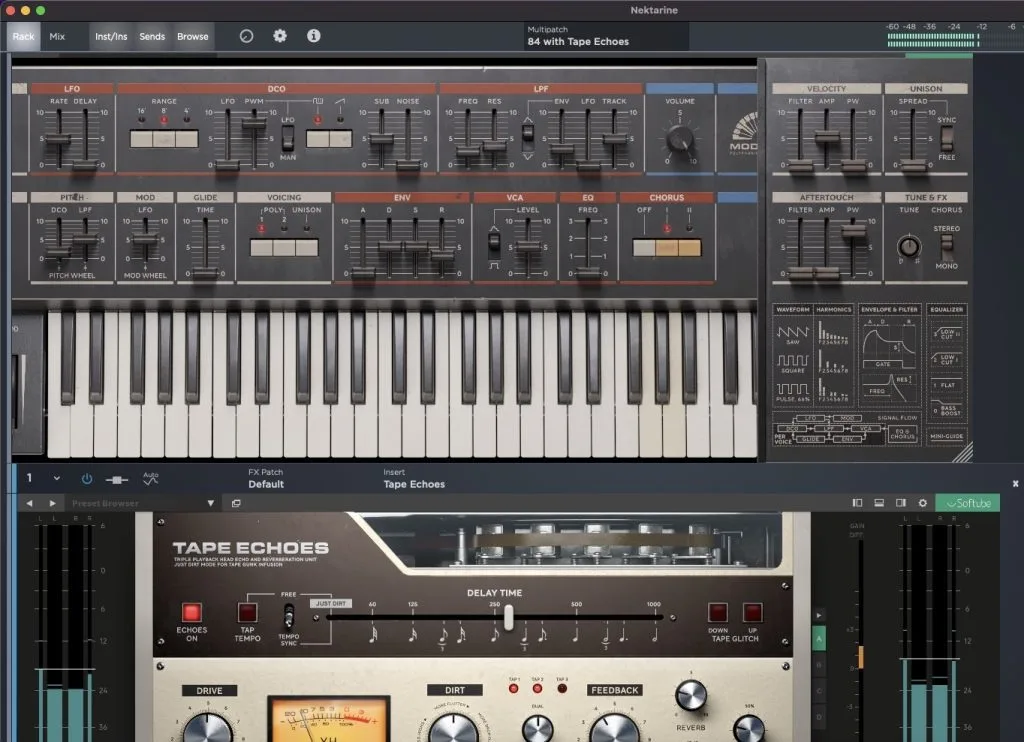1024x742 pixels.
Task: Open the Sends tab
Action: coord(152,37)
